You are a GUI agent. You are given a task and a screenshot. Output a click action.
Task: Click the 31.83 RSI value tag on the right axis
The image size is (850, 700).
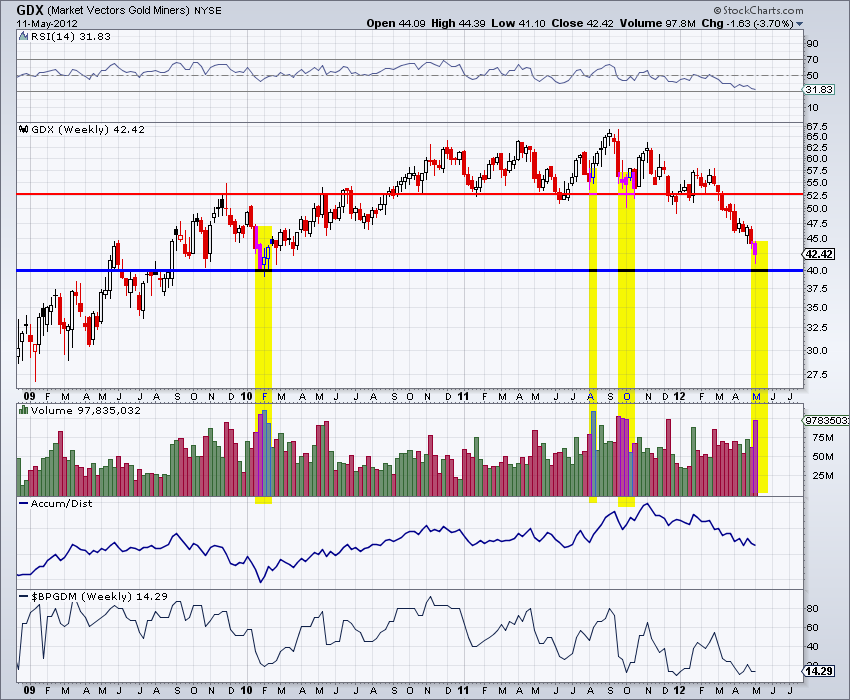tap(819, 89)
